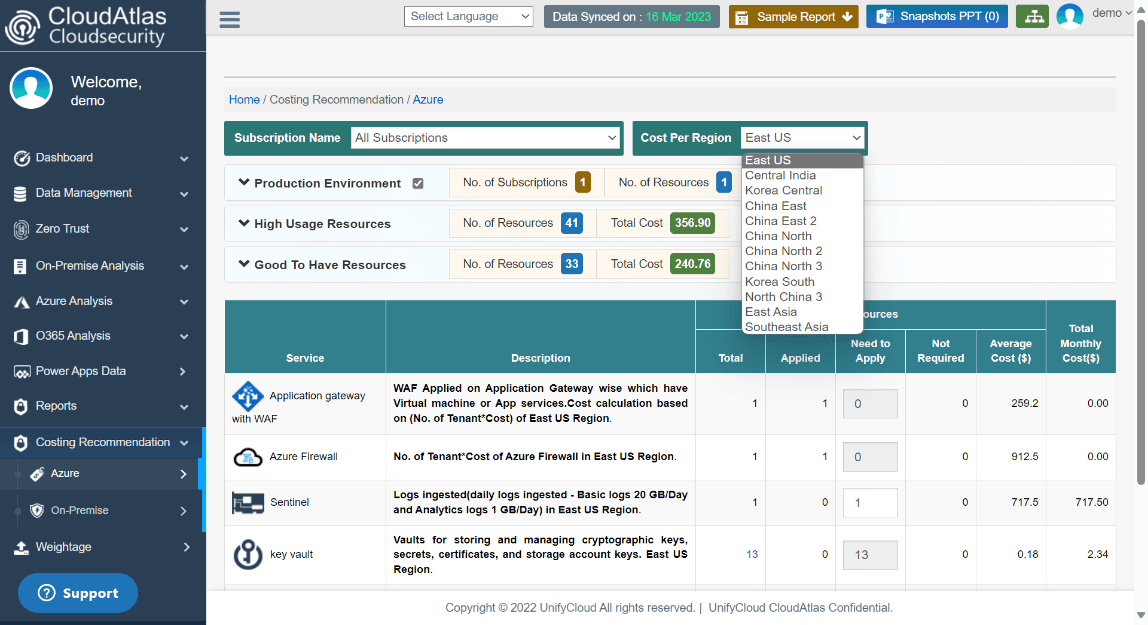Click the Zero Trust fingerprint icon
The height and width of the screenshot is (625, 1148).
click(x=21, y=229)
